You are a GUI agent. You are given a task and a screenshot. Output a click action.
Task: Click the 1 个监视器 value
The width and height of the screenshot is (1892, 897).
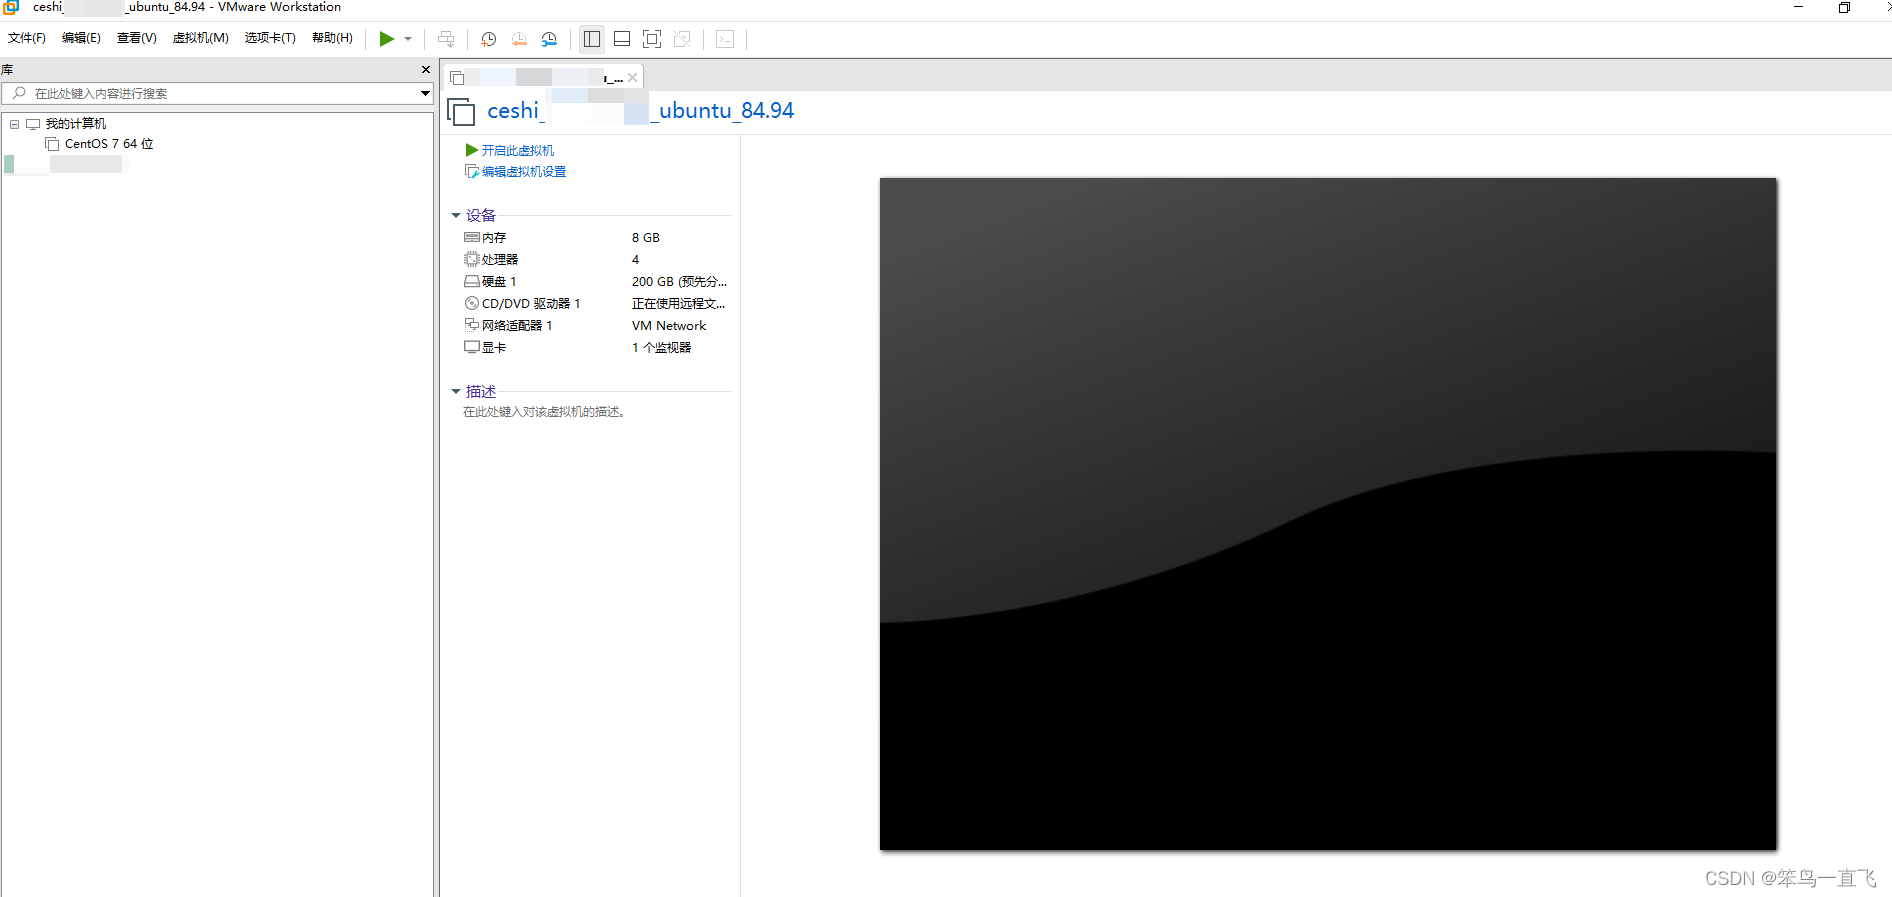click(661, 348)
